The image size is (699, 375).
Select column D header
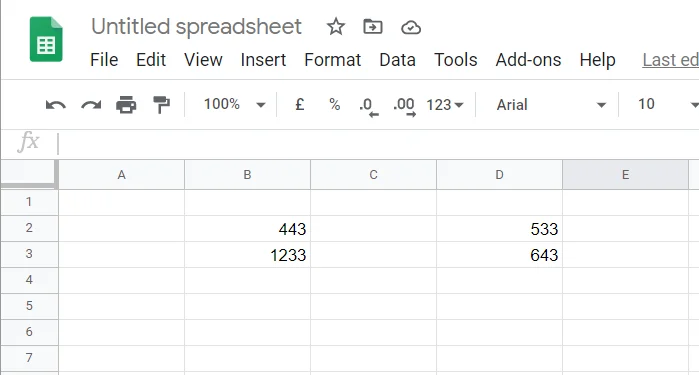click(x=499, y=175)
